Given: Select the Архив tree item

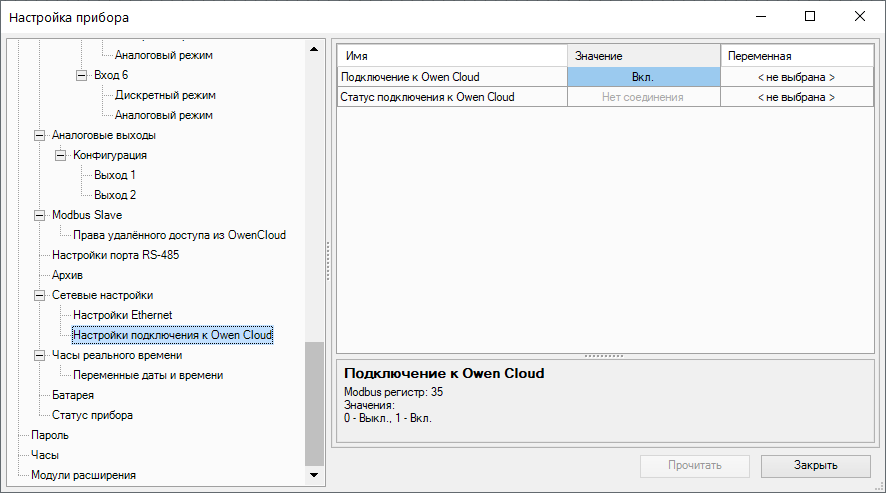Looking at the screenshot, I should click(x=67, y=275).
